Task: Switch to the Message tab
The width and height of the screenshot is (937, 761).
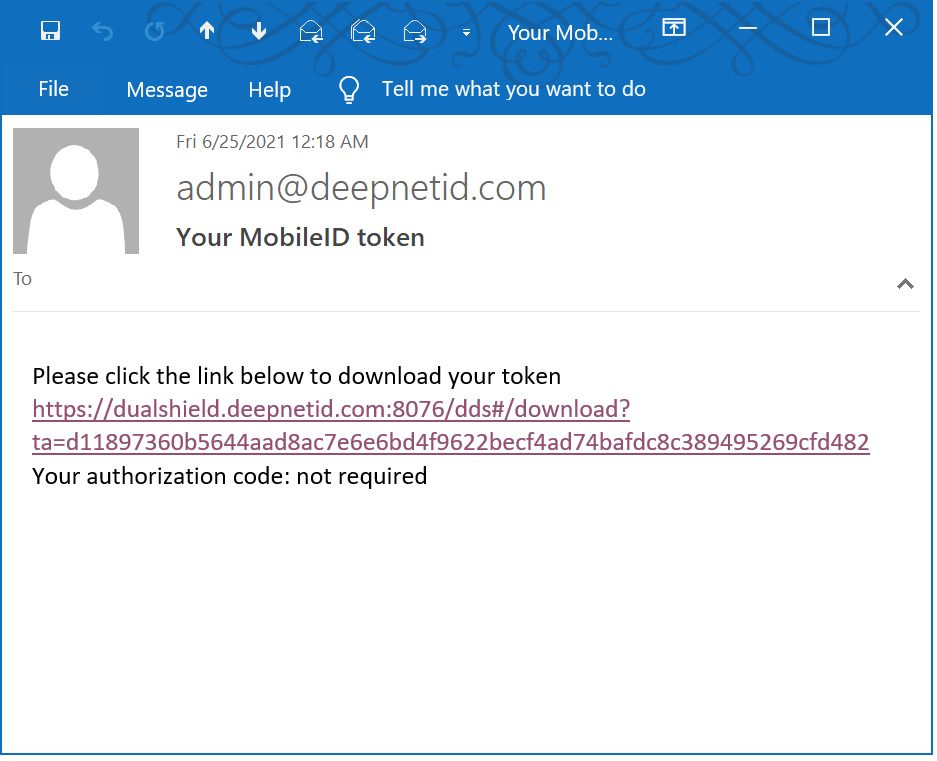Action: point(167,90)
